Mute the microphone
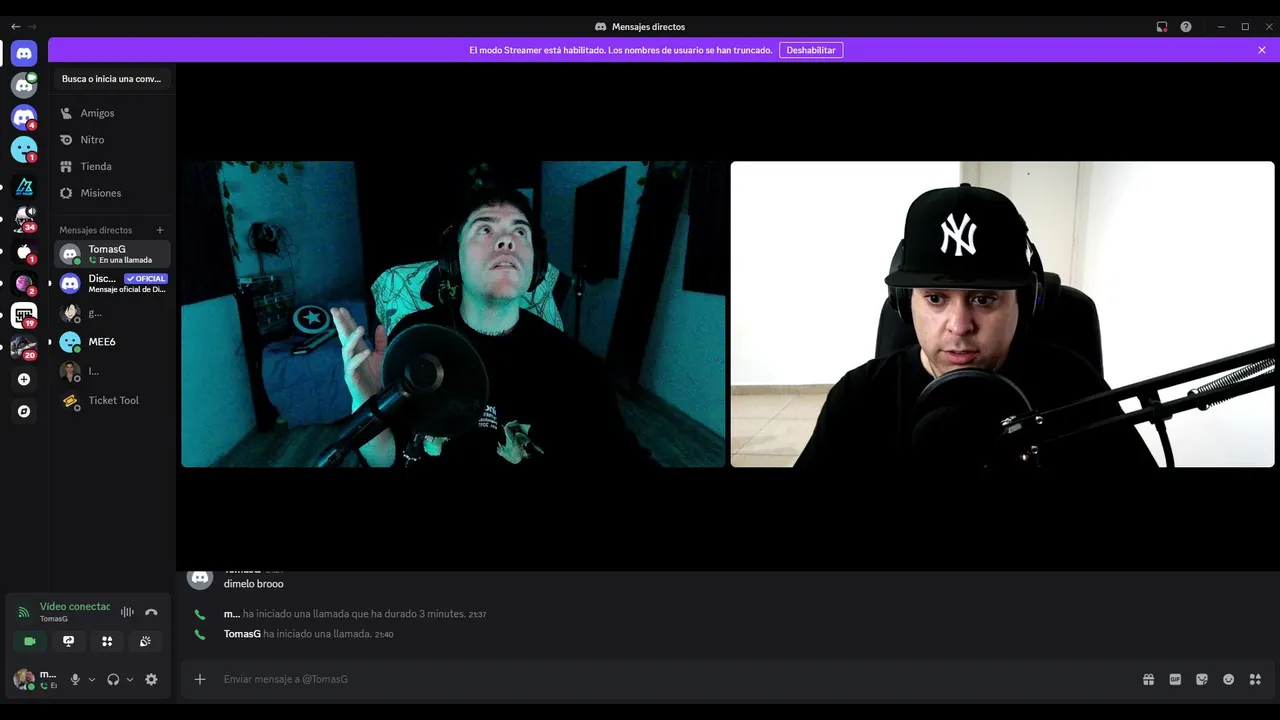Screen dimensions: 1280x720 pyautogui.click(x=75, y=679)
